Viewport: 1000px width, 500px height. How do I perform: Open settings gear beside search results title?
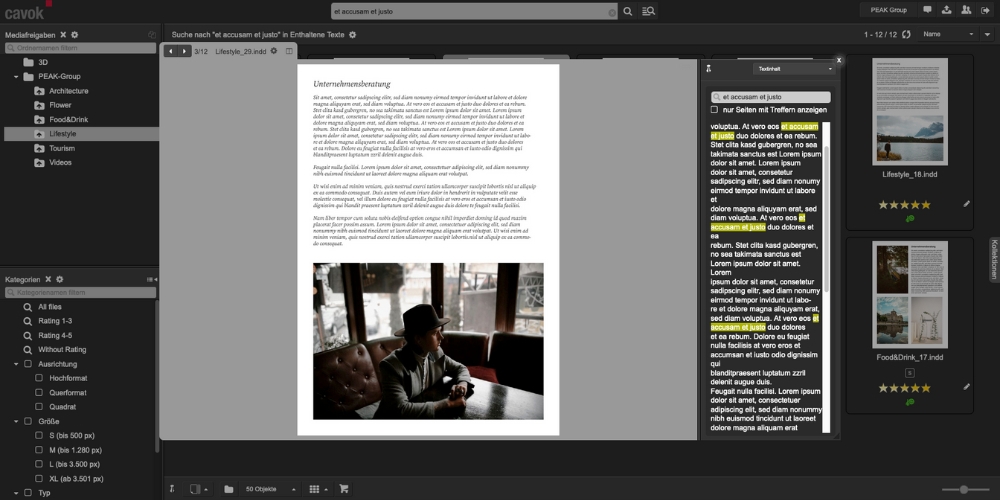coord(353,34)
